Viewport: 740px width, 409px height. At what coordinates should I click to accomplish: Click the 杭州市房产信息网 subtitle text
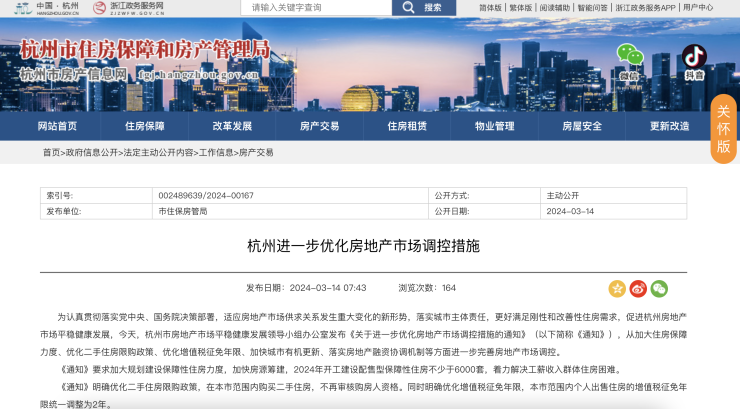73,74
